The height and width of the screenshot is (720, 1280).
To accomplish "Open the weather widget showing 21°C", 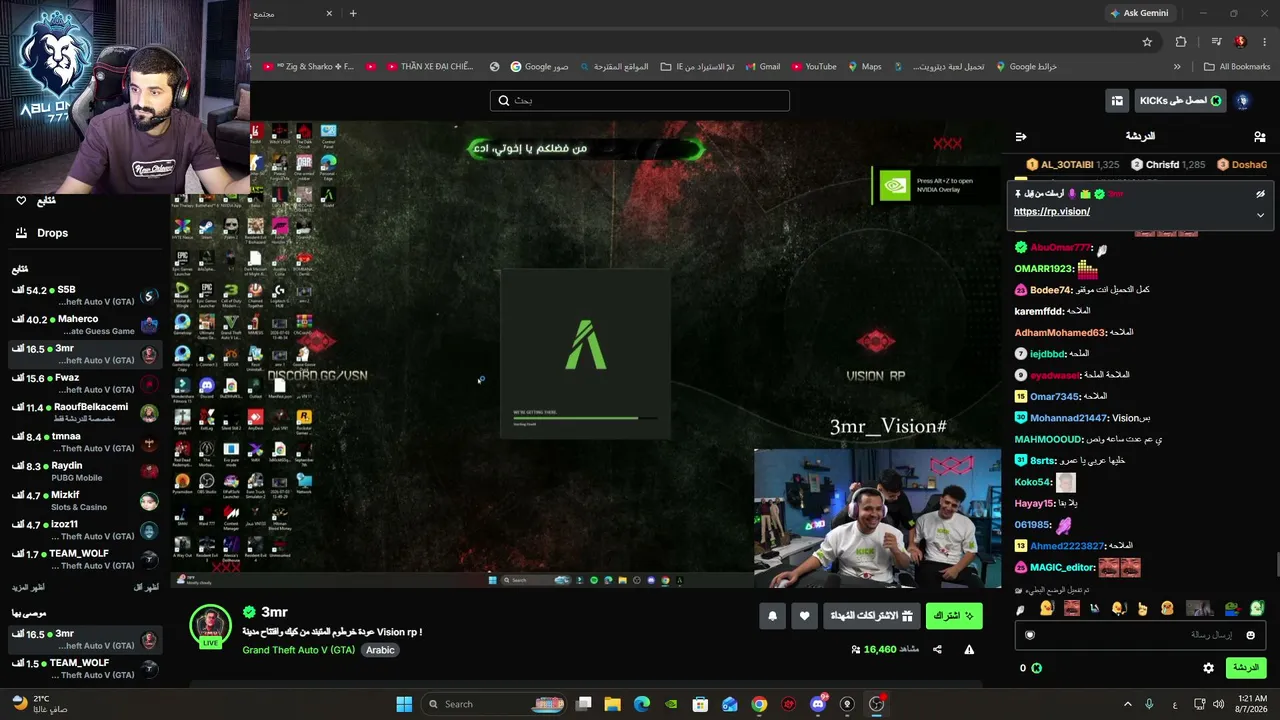I will point(40,704).
